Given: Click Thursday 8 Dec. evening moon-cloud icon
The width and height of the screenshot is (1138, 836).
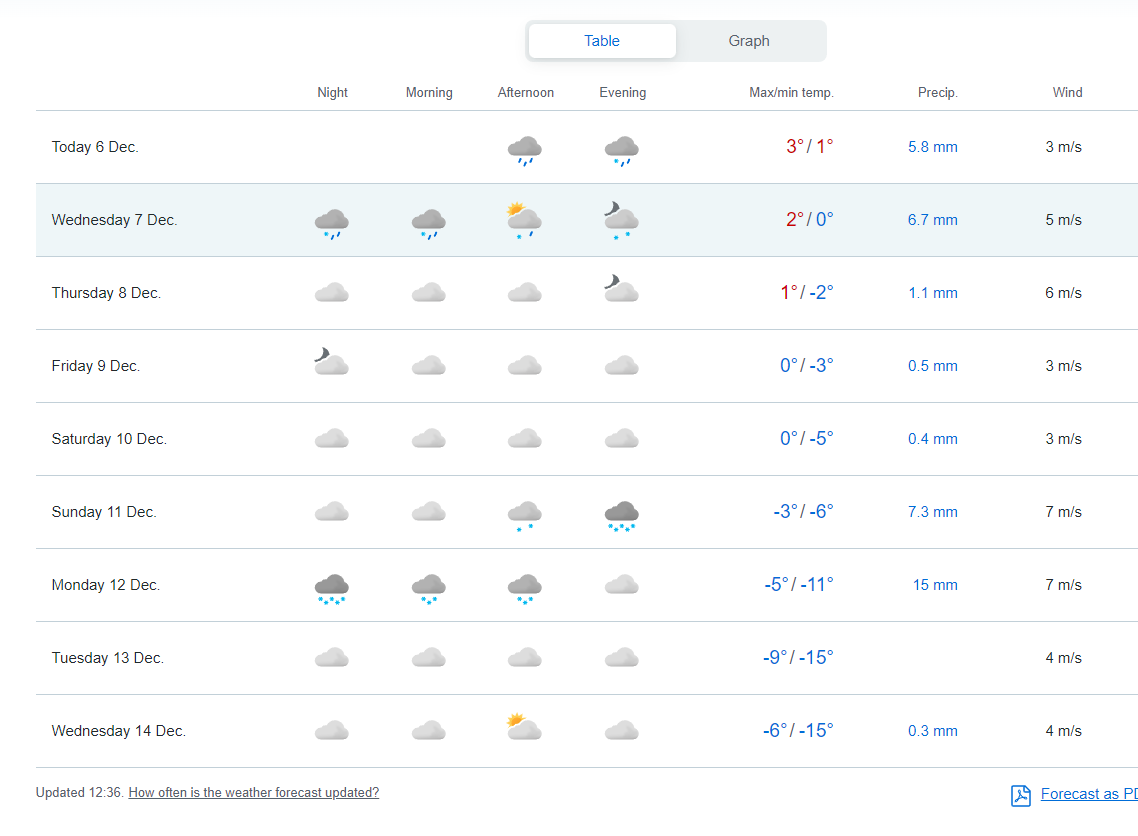Looking at the screenshot, I should pyautogui.click(x=621, y=291).
